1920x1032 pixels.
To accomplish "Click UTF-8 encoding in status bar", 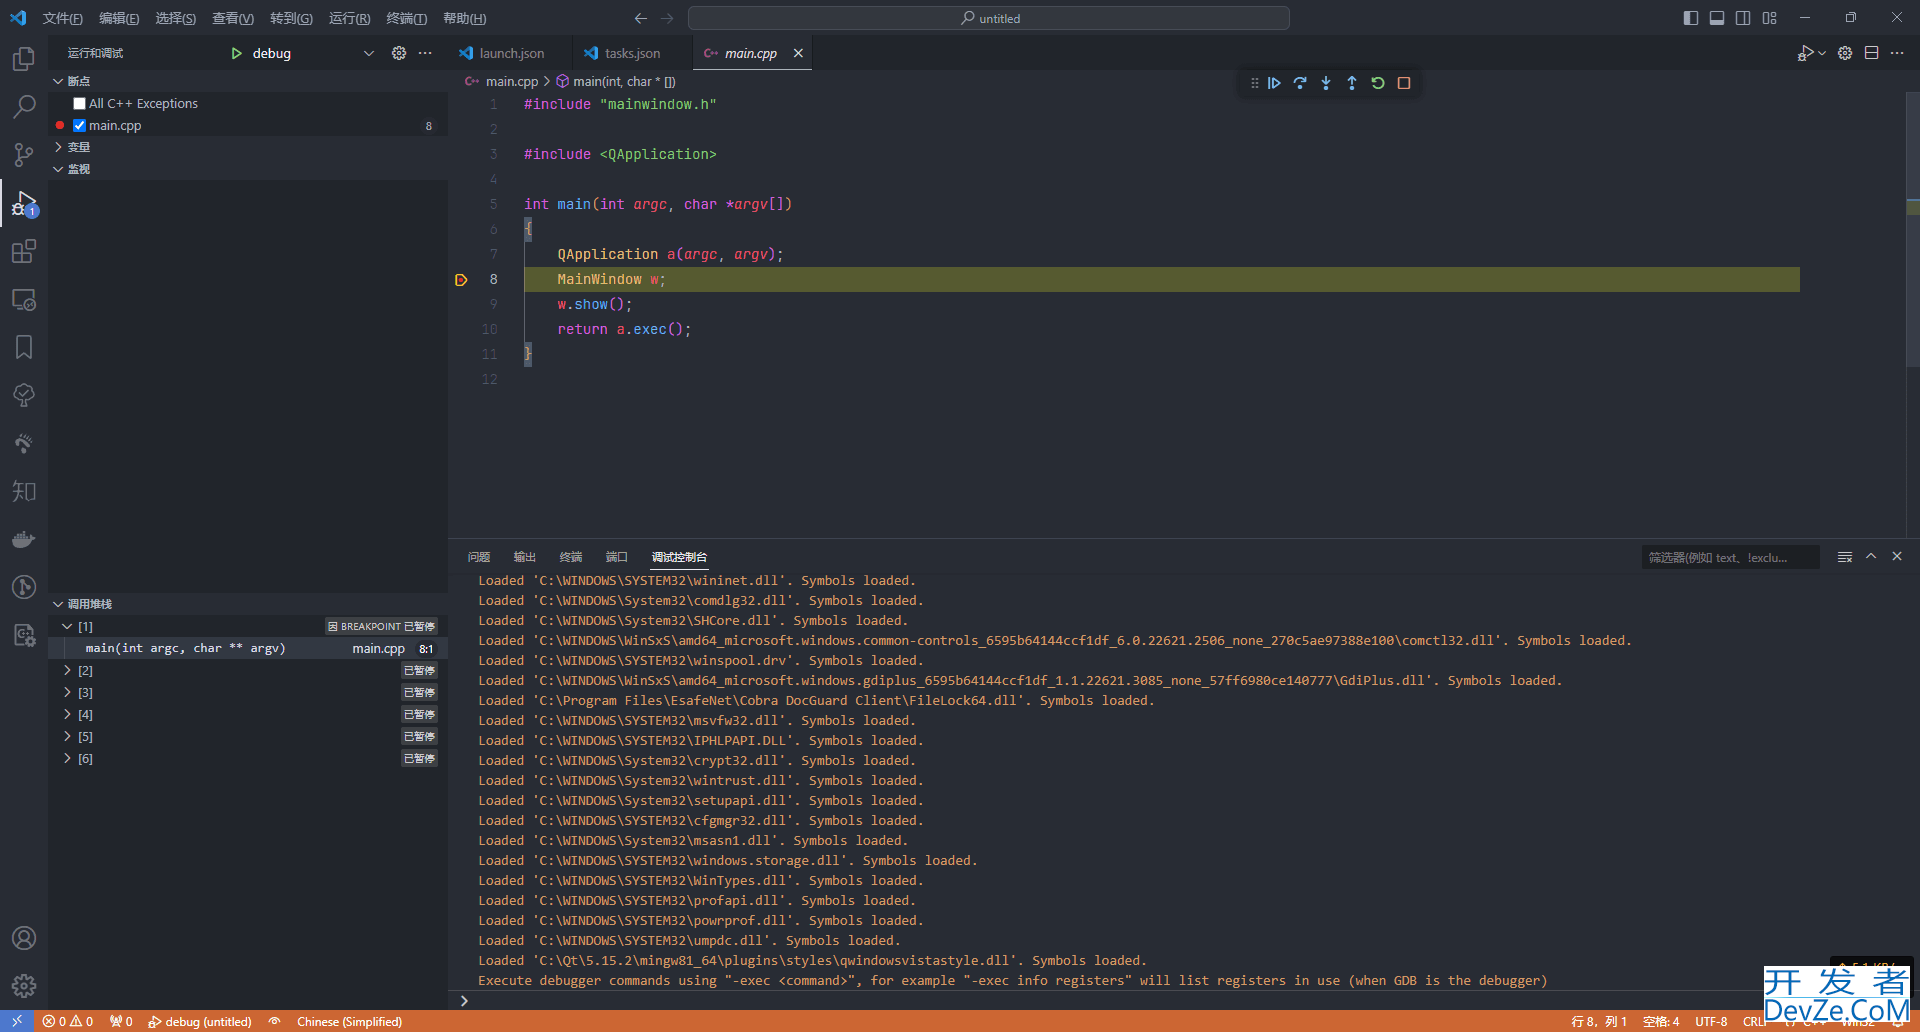I will click(x=1711, y=1021).
